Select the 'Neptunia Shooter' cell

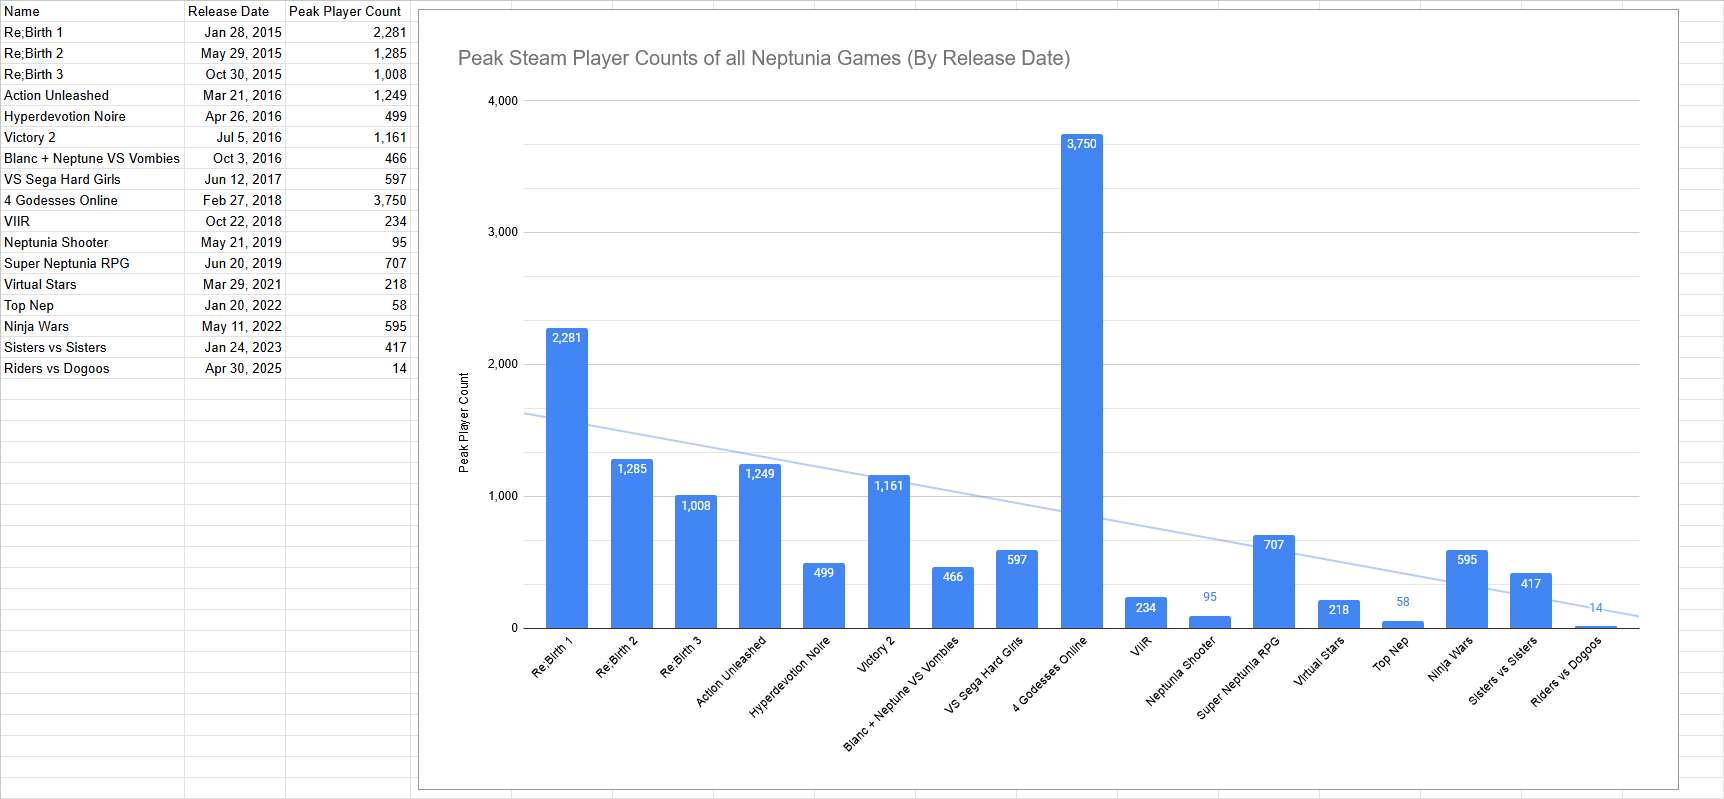[92, 242]
